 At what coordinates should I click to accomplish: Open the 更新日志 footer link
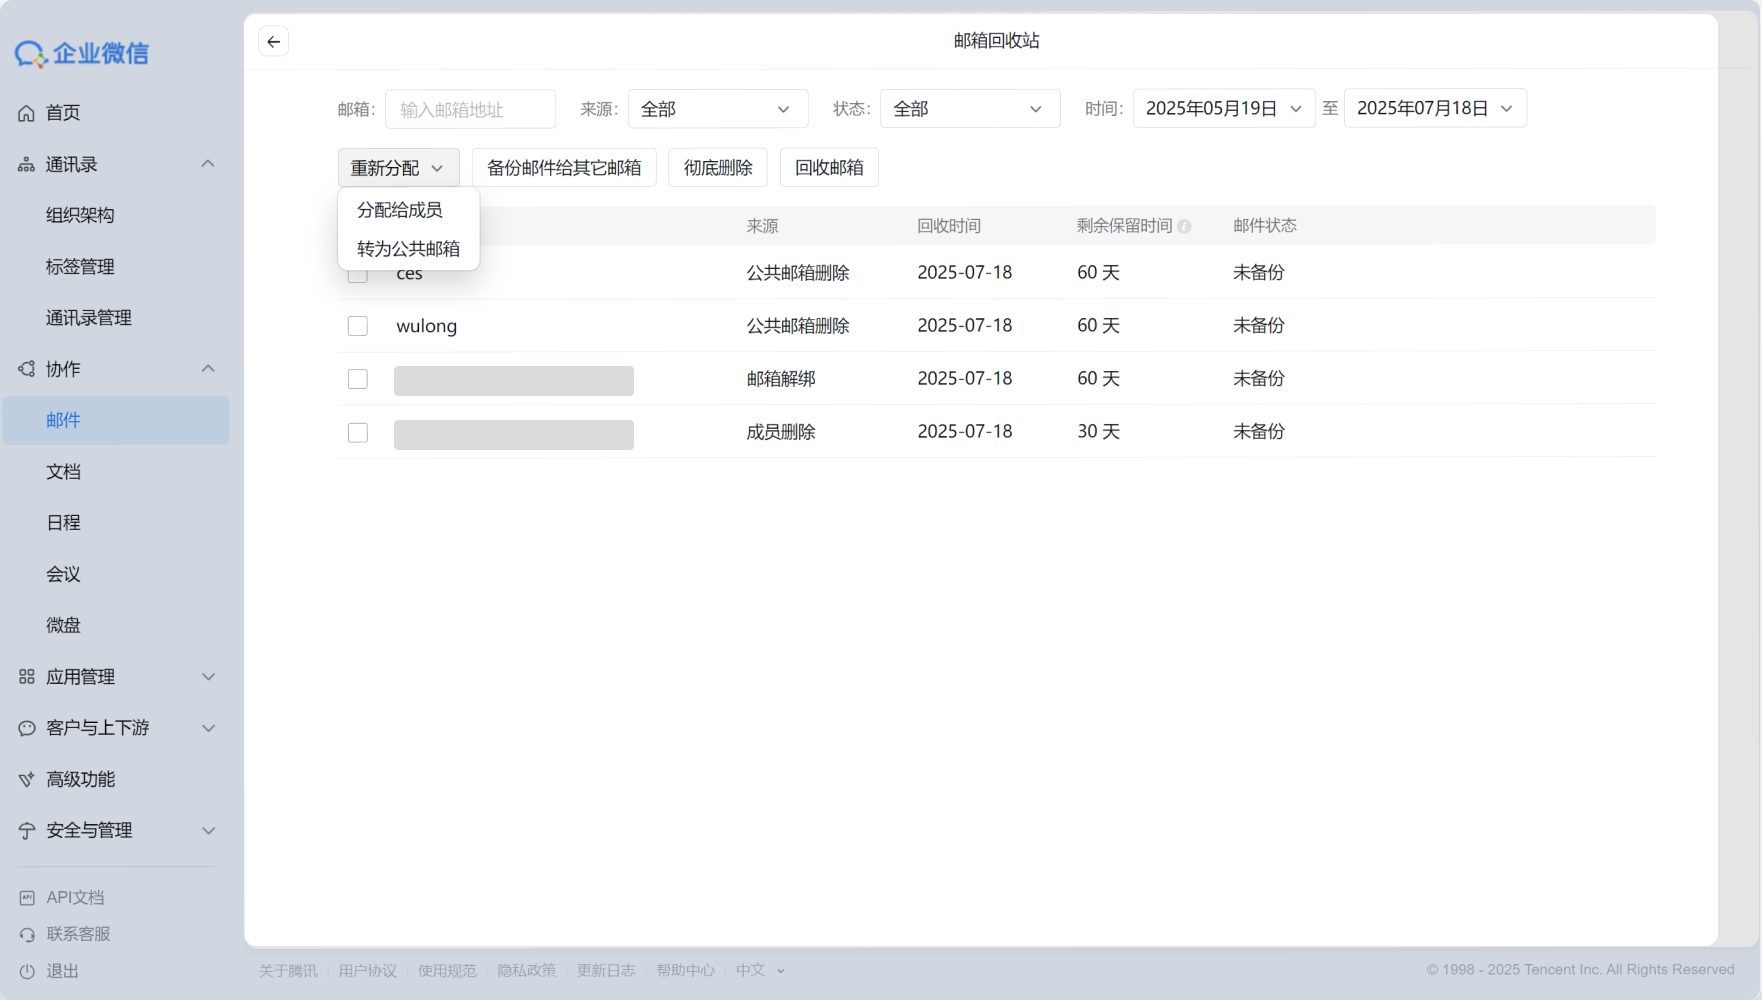coord(606,970)
